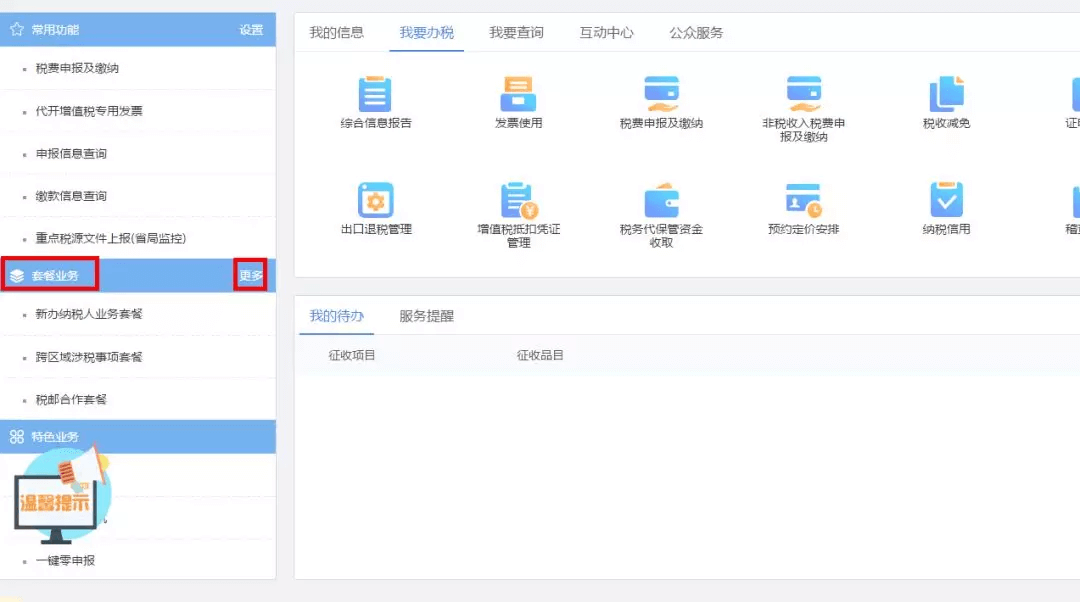Click 套餐业务 section title
The image size is (1080, 602).
[55, 276]
